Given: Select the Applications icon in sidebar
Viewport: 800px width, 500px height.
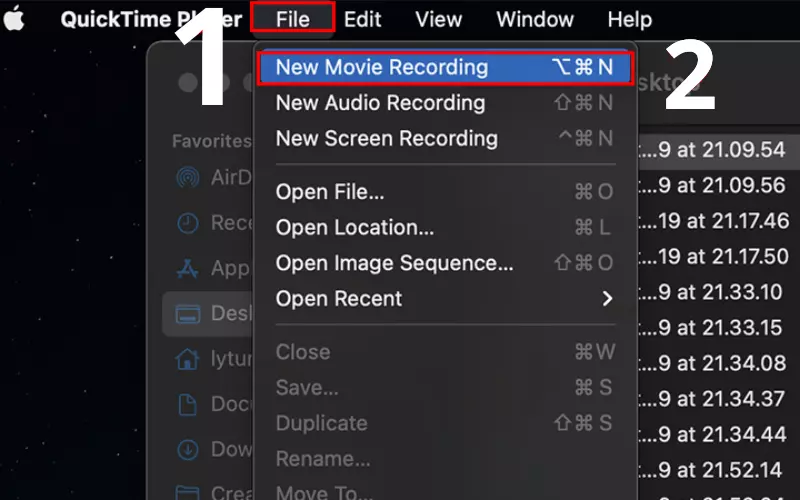Looking at the screenshot, I should 187,268.
